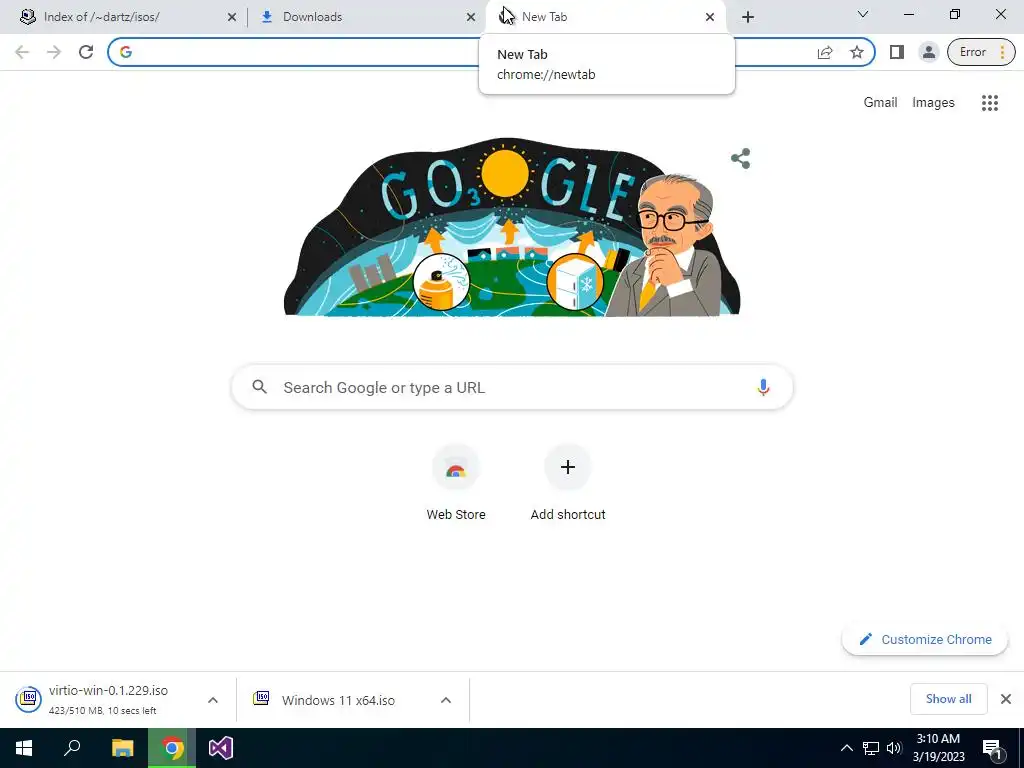Click the Error menu button
This screenshot has height=768, width=1024.
(x=981, y=52)
